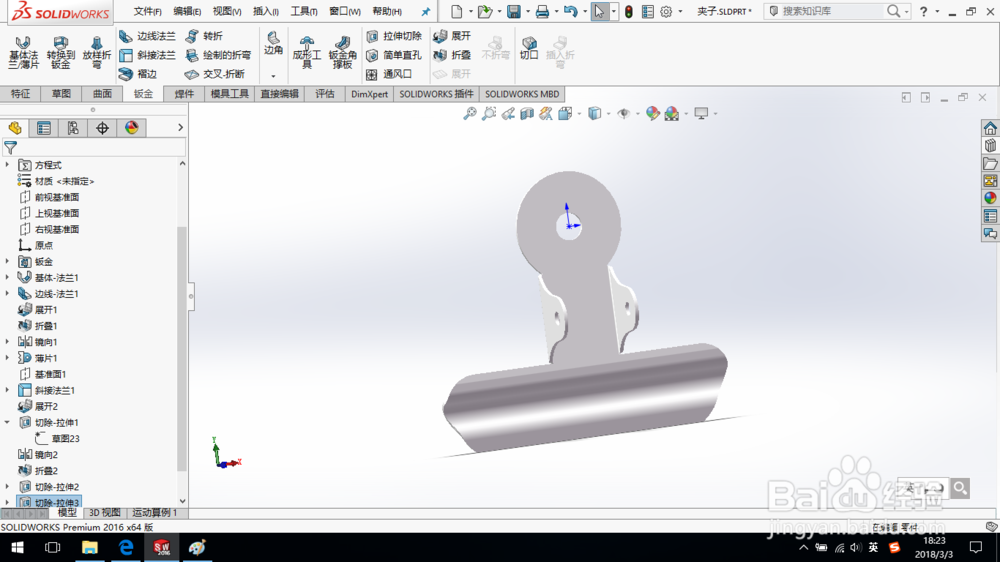Expand the 方程式 tree node
Screen dimensions: 1000x562
8,165
